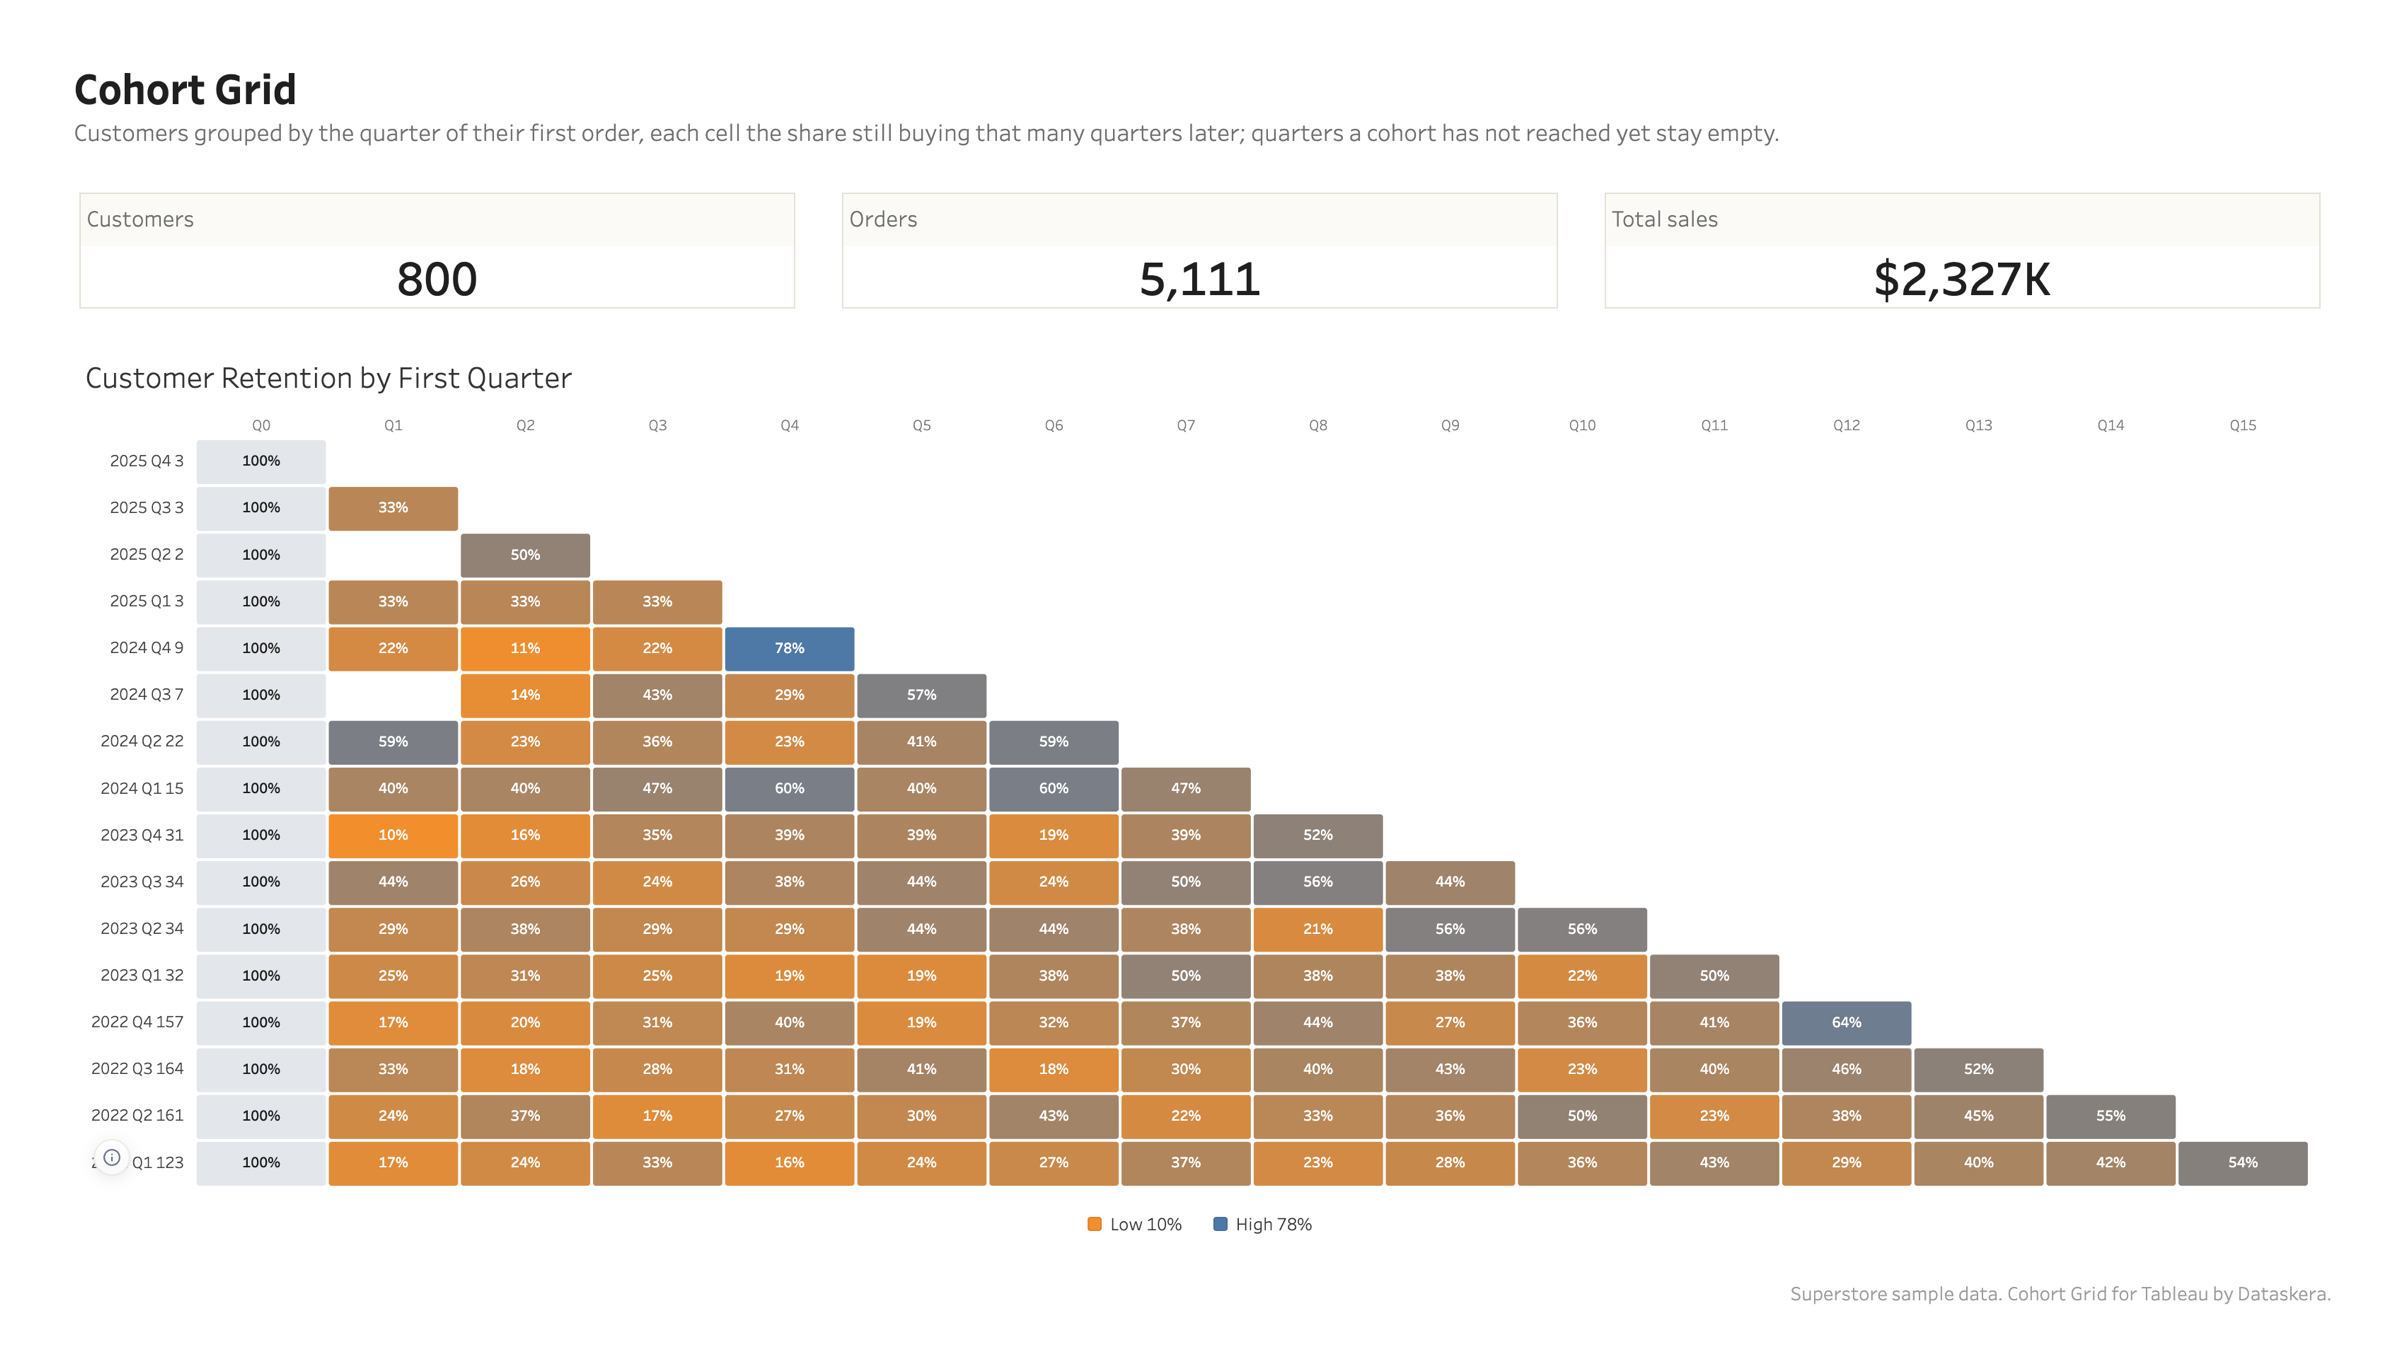Select the 78% cell in the 2024 Q4 row
Viewport: 2400px width, 1350px height.
pos(789,648)
